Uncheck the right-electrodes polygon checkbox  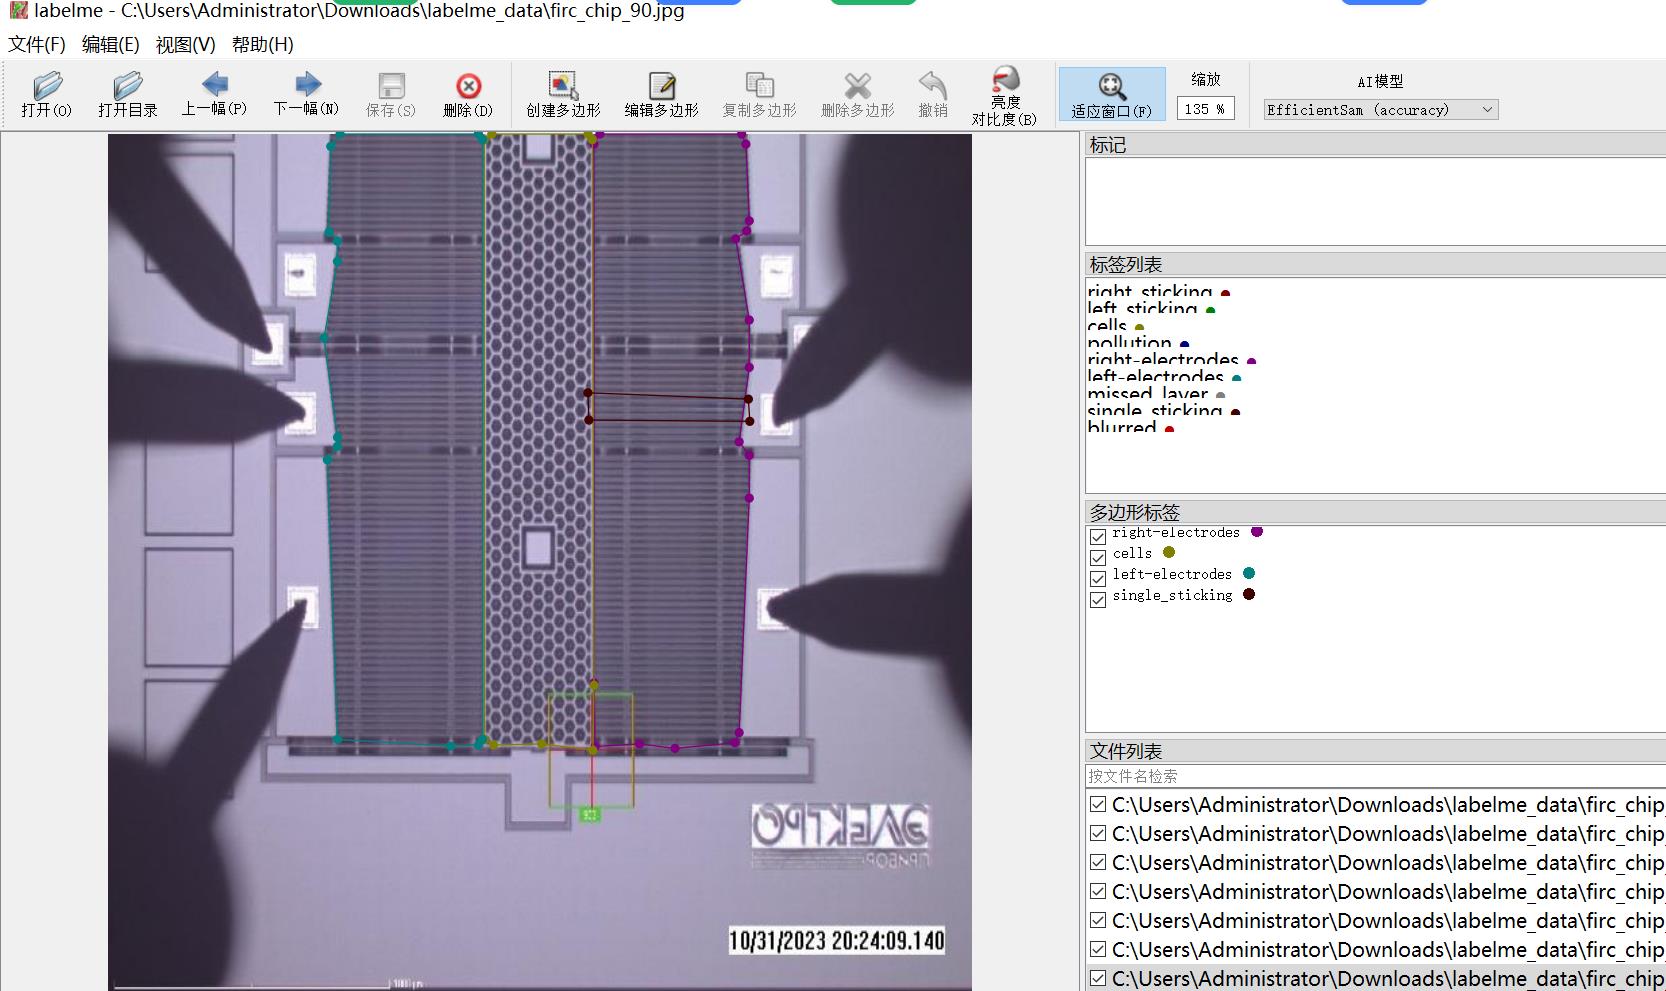[1098, 537]
